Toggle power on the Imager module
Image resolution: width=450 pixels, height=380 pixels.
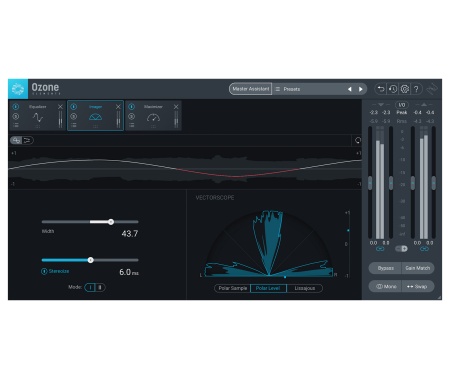(x=74, y=107)
